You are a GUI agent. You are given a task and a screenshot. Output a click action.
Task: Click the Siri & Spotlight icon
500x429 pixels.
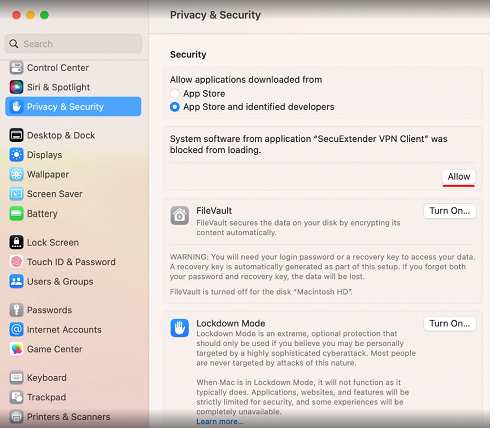16,87
